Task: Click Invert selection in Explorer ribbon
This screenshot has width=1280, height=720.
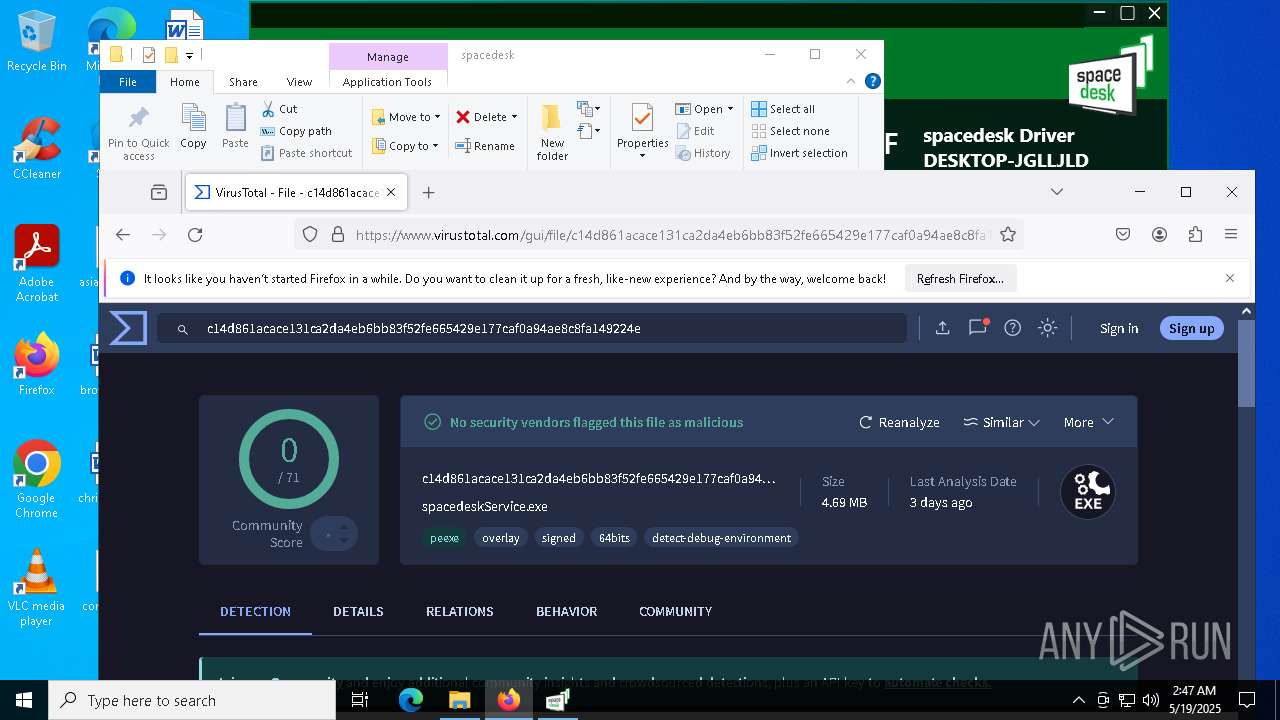Action: coord(799,153)
